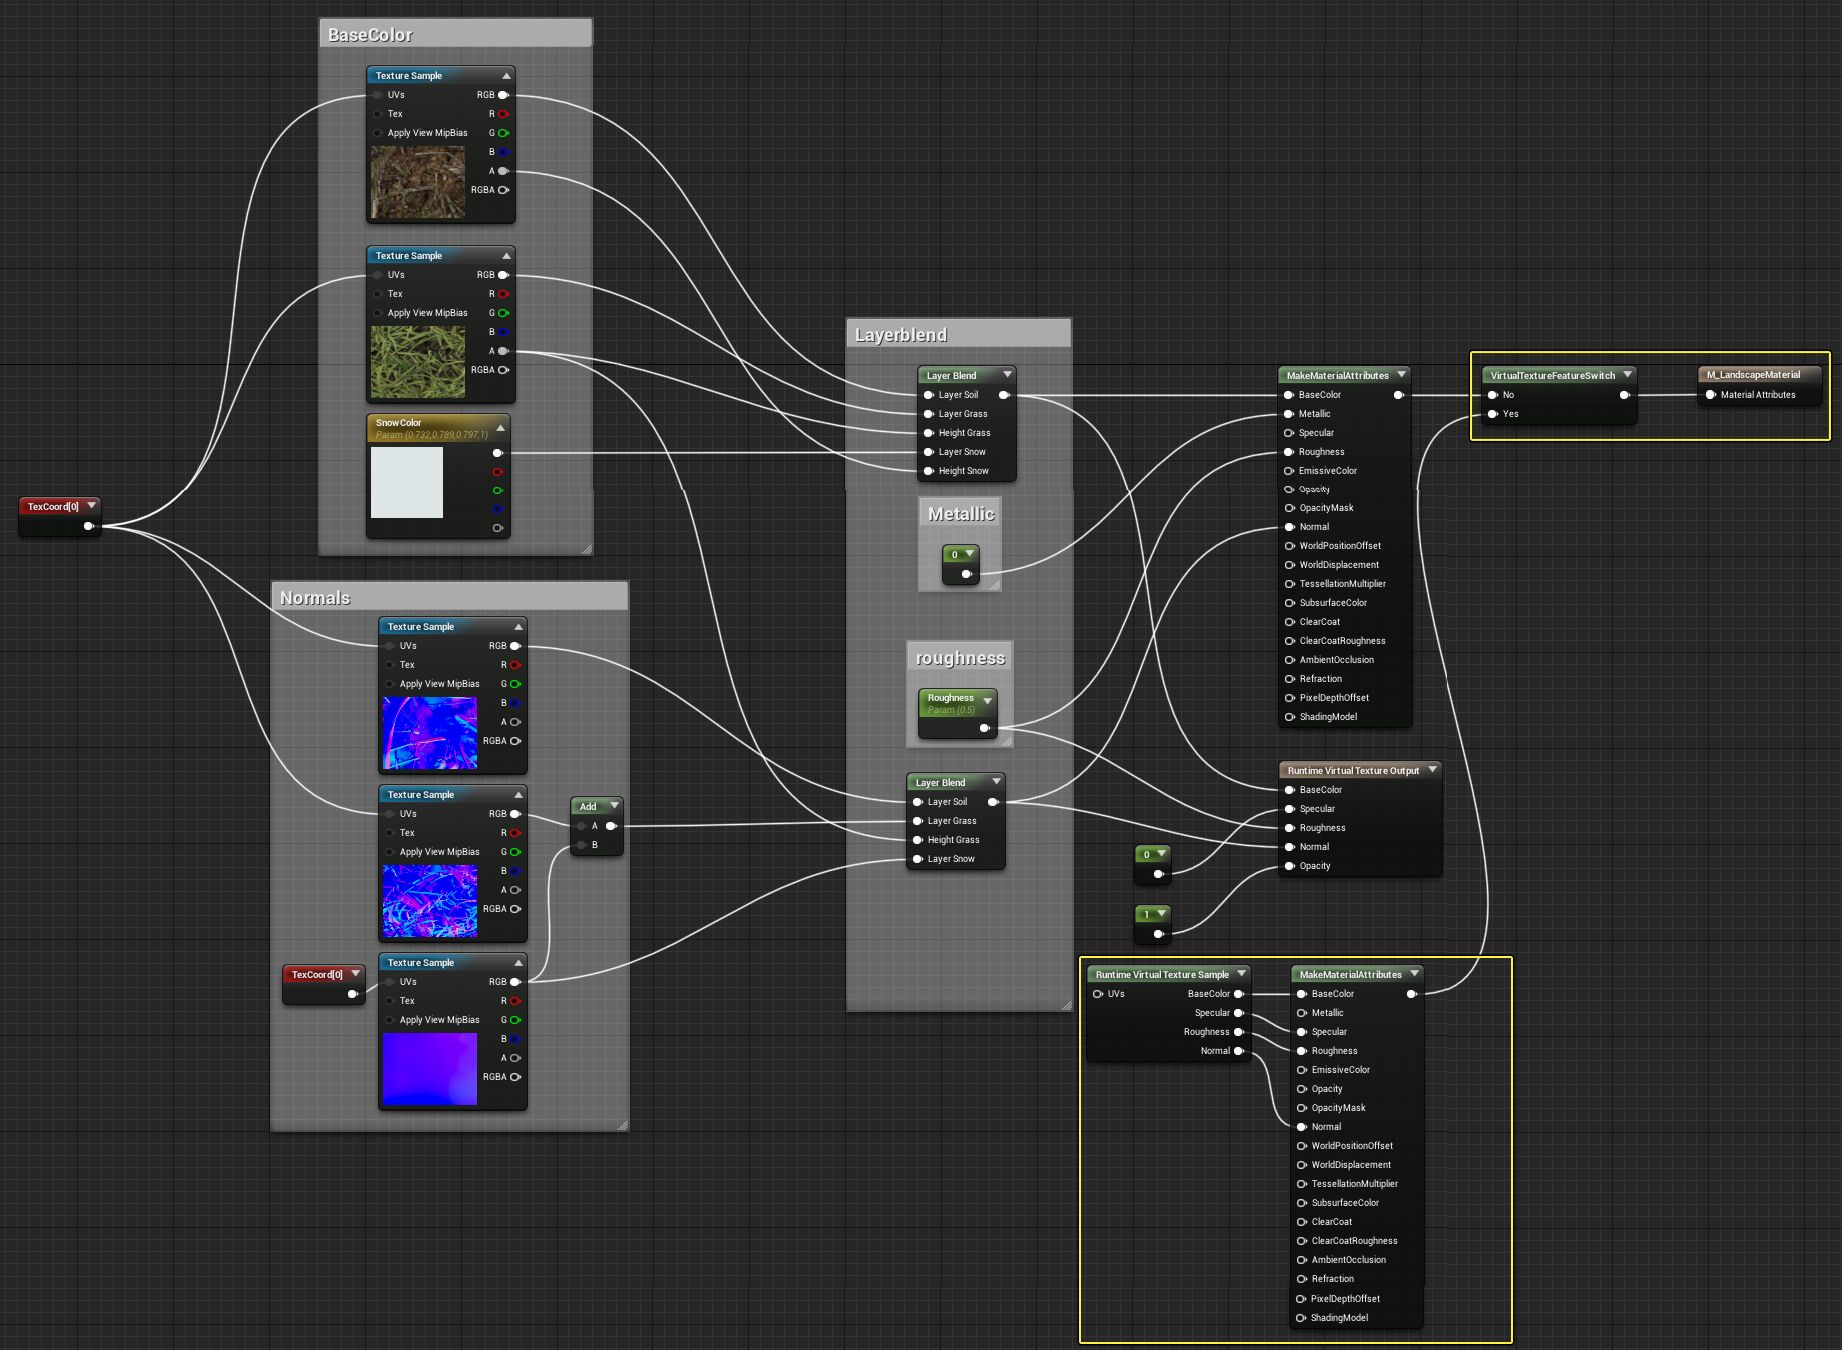Click the BaseColor input pin on MakeMaterialAttributes
Screen dimensions: 1842x1350
tap(1289, 395)
